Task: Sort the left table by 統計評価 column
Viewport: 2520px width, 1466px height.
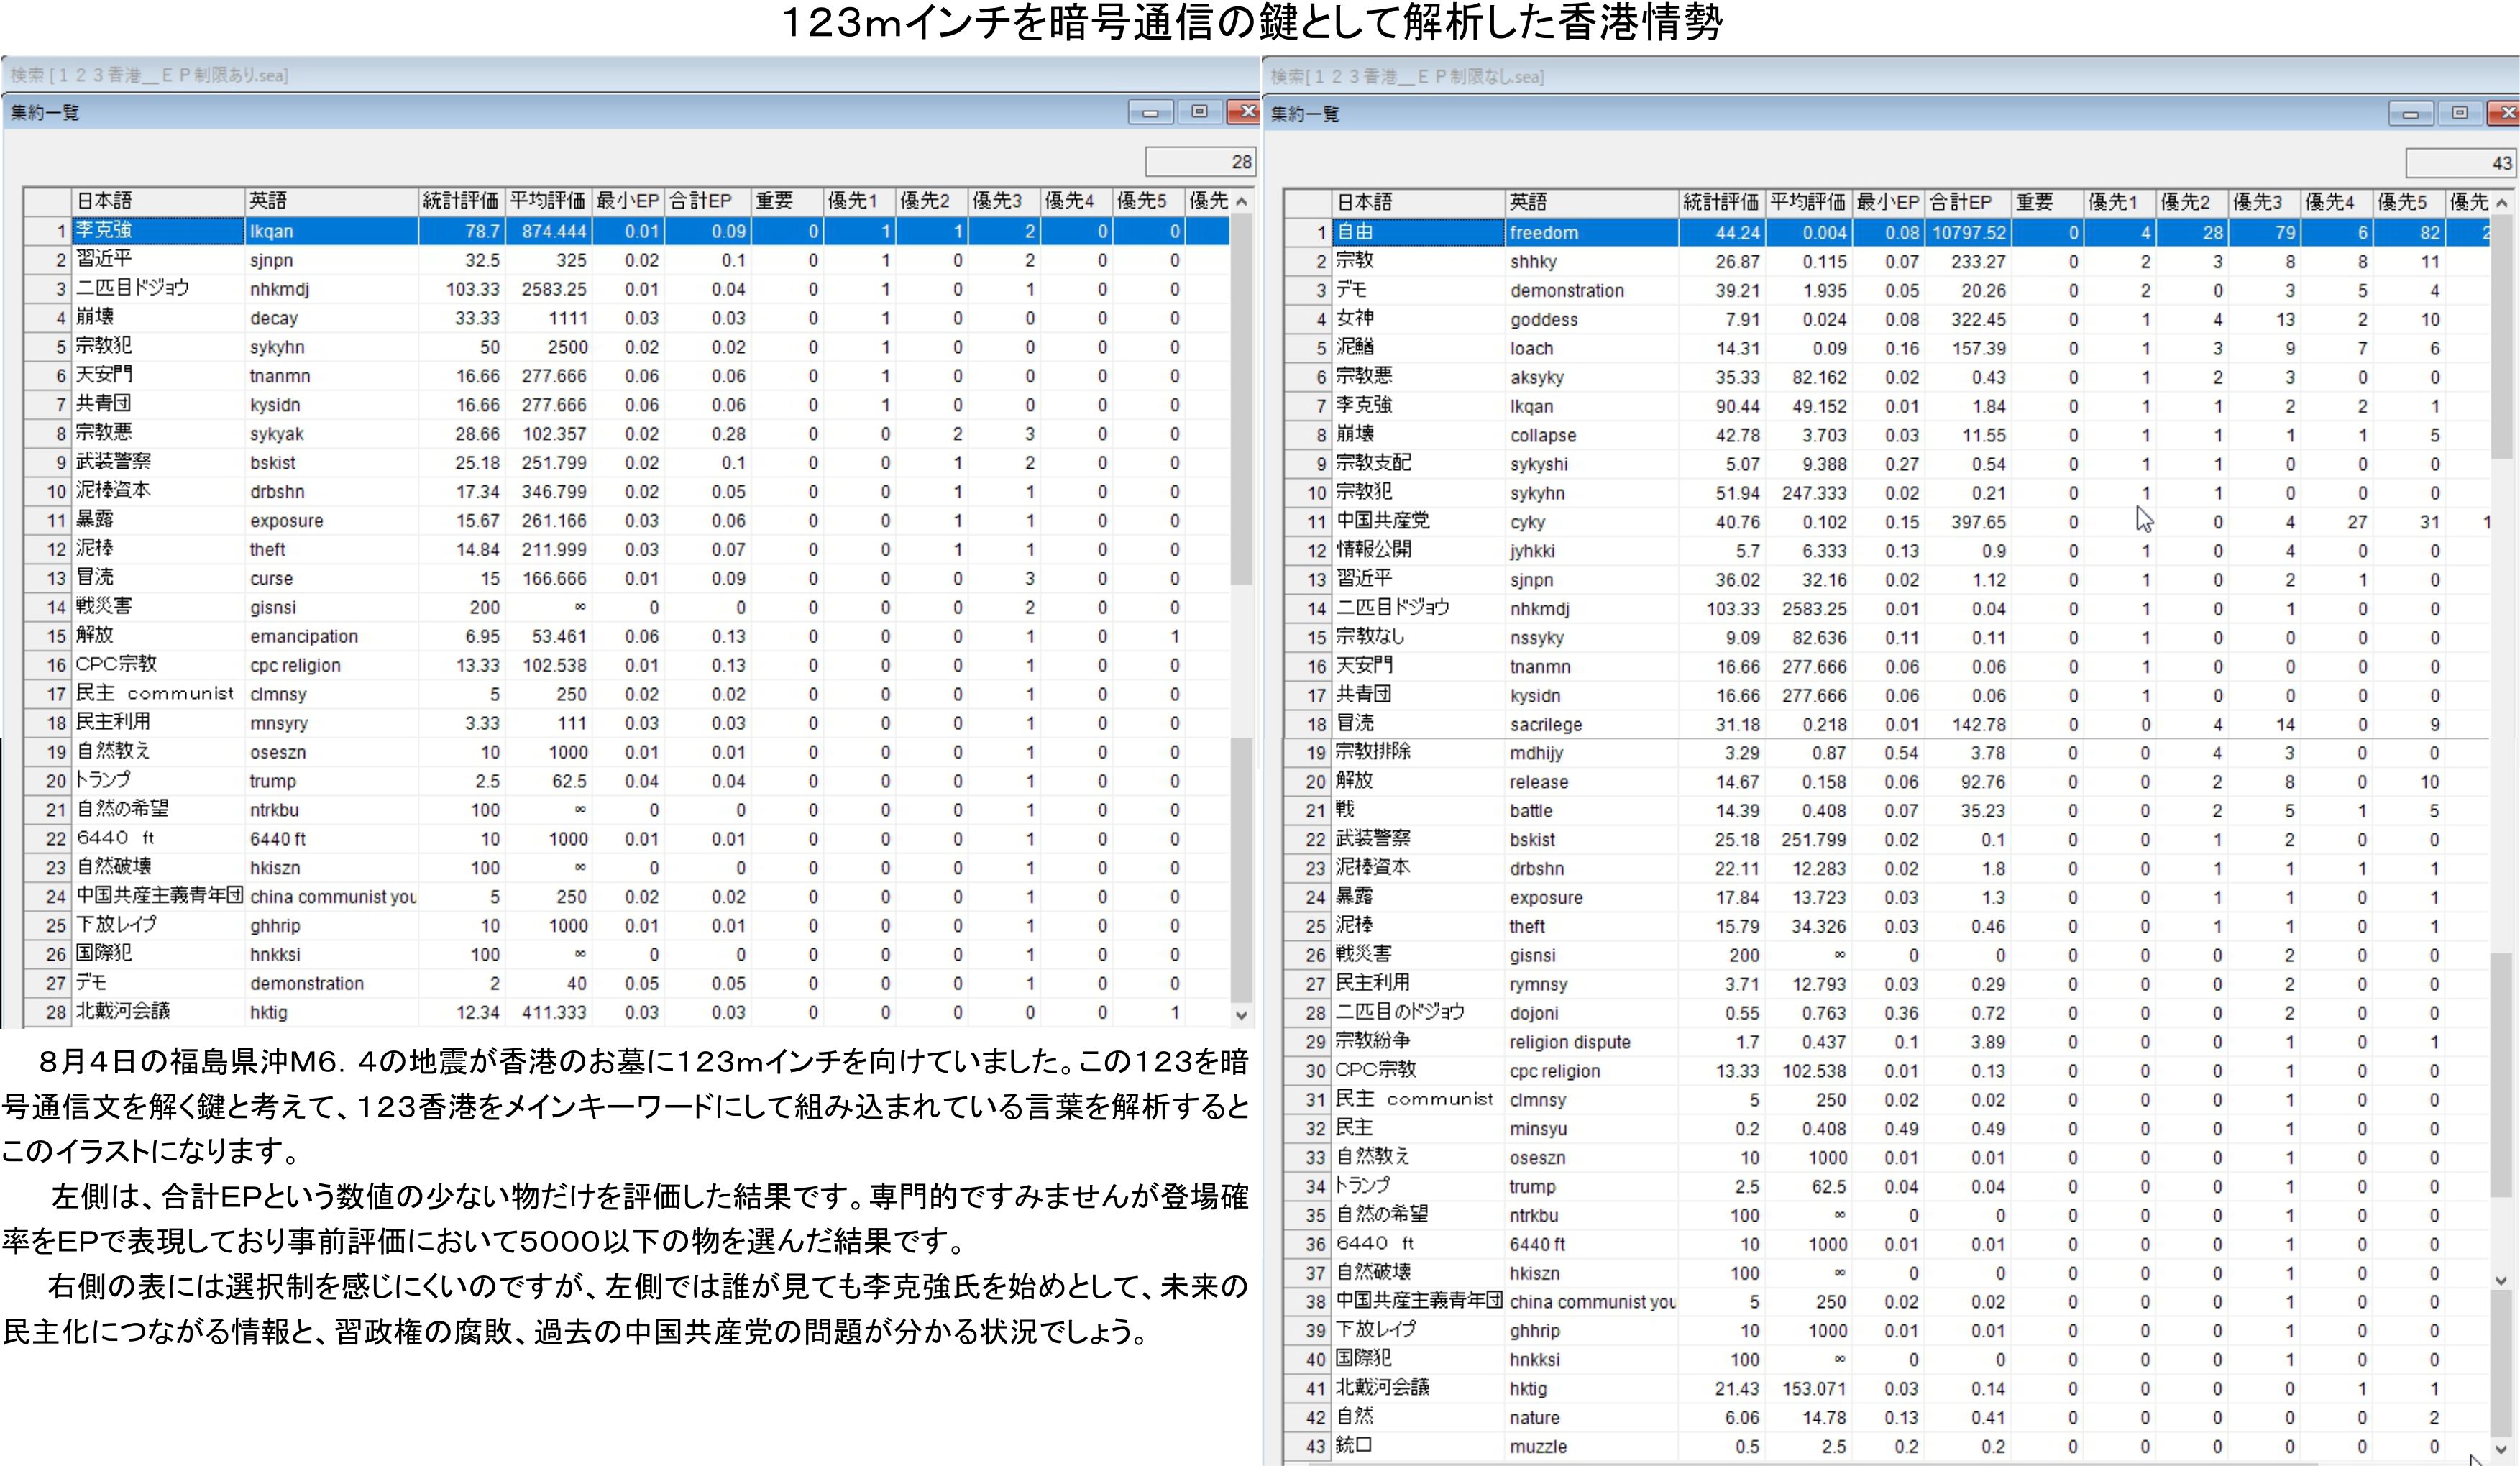Action: coord(460,201)
